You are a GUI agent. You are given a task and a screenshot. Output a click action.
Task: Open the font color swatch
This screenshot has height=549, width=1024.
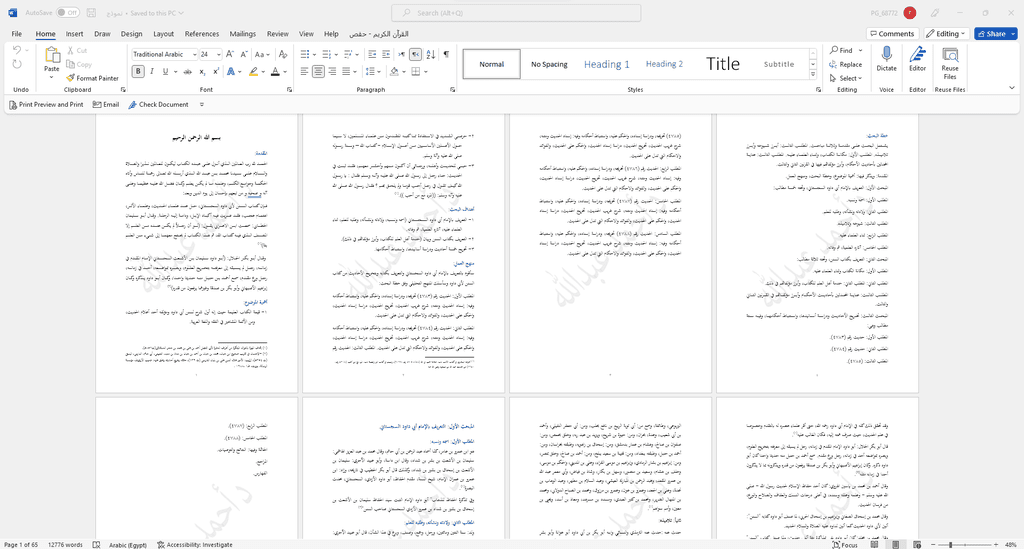pyautogui.click(x=275, y=72)
